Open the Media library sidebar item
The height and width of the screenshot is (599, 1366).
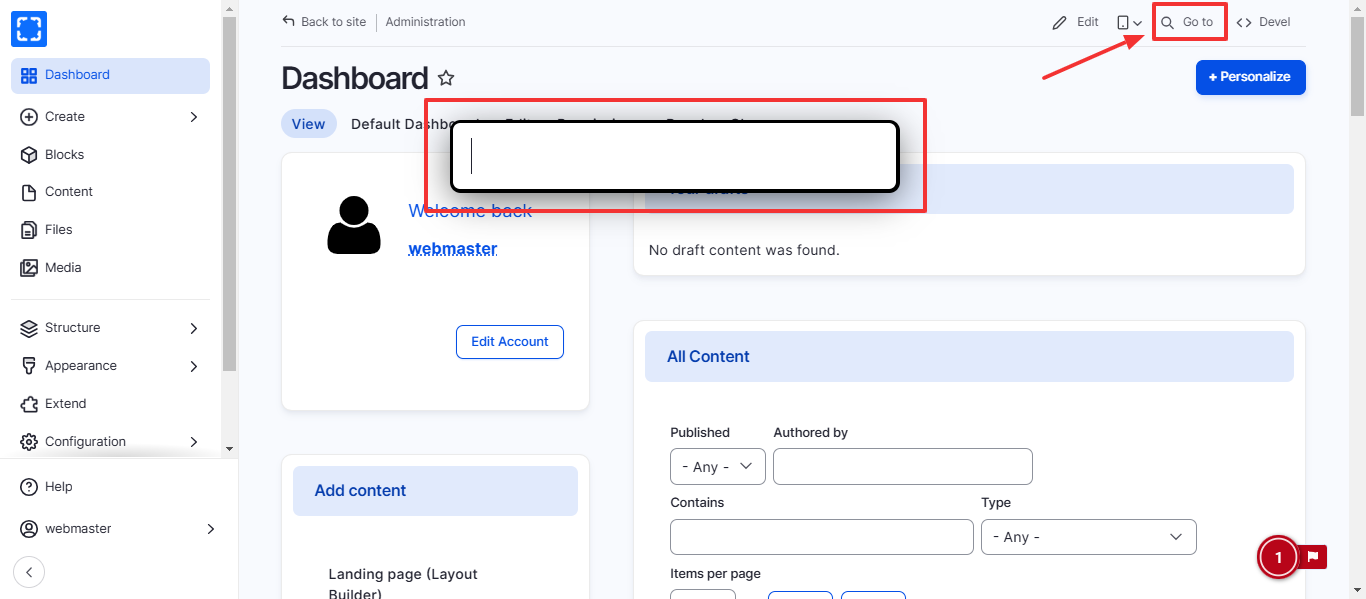point(62,268)
